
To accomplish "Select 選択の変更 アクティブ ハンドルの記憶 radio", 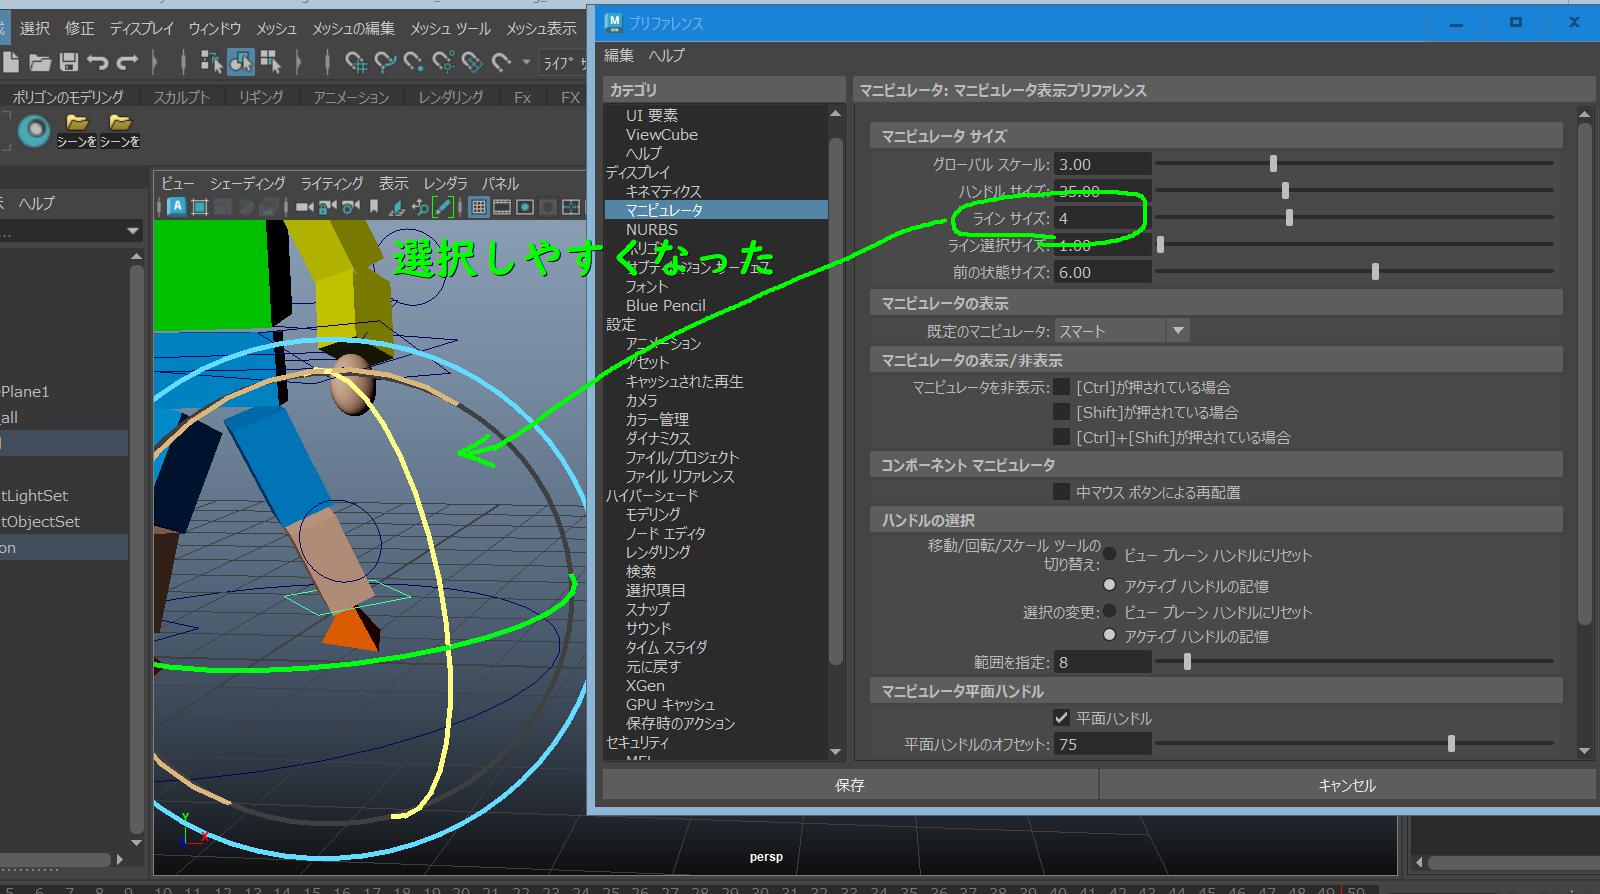I will [x=1110, y=635].
